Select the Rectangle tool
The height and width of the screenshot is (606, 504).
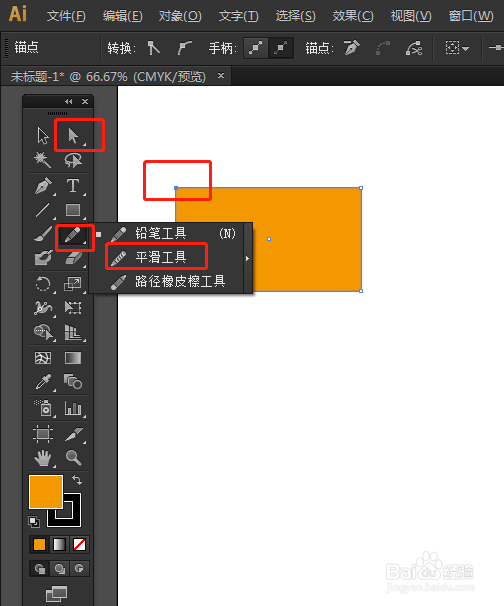click(x=73, y=210)
